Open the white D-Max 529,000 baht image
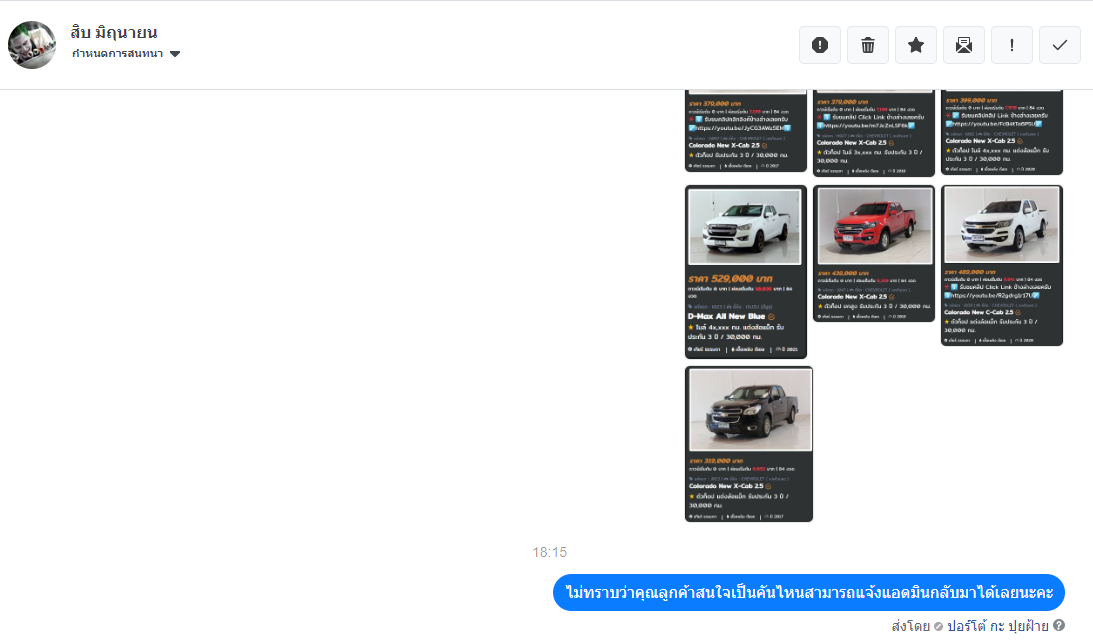Screen dimensions: 1093x641 click(x=746, y=272)
